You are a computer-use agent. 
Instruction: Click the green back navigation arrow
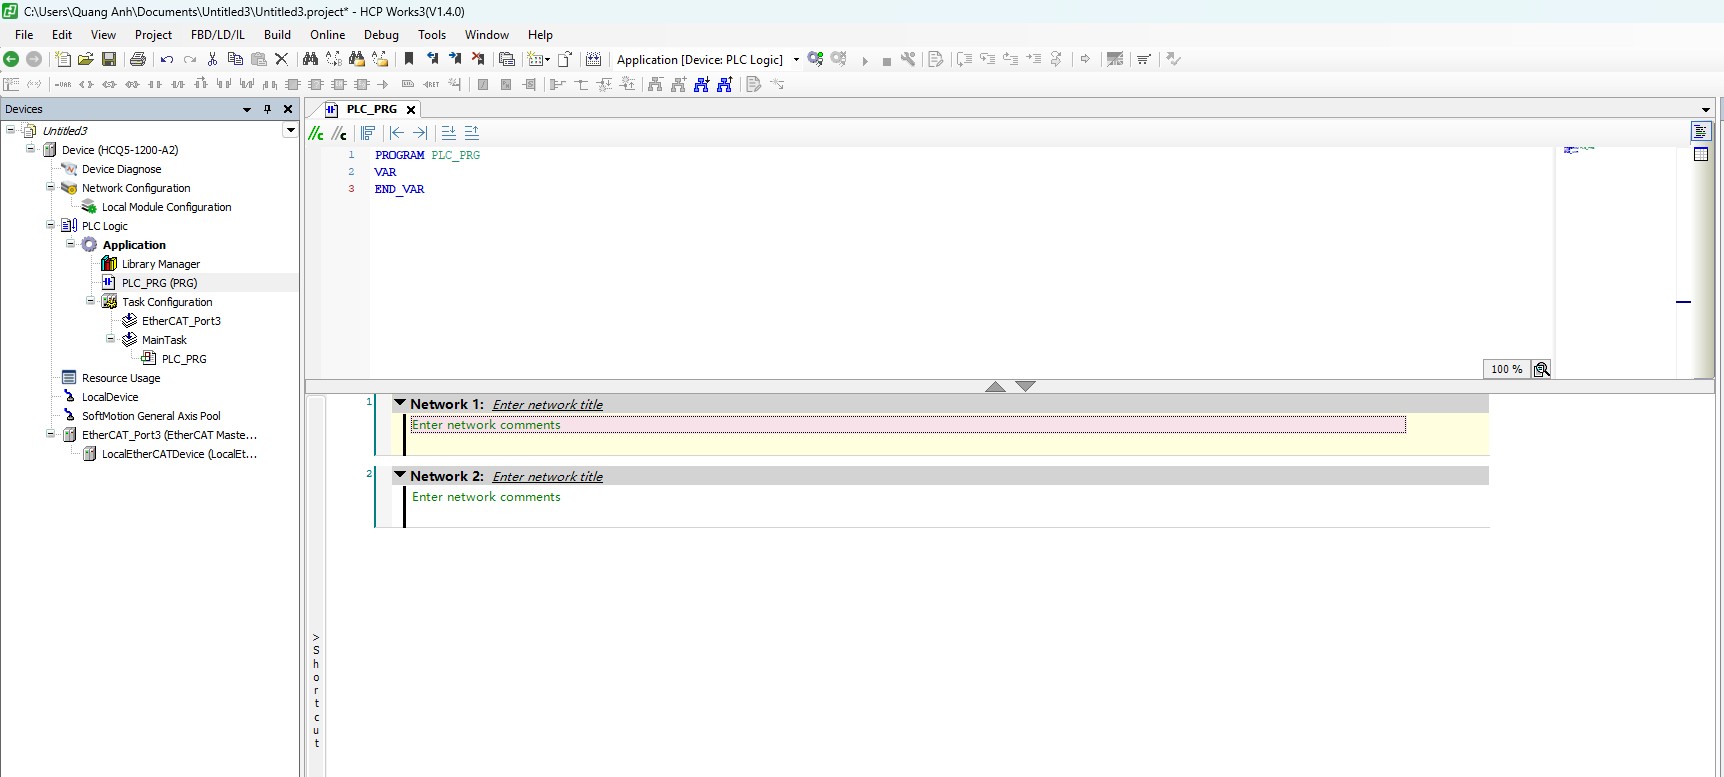11,59
